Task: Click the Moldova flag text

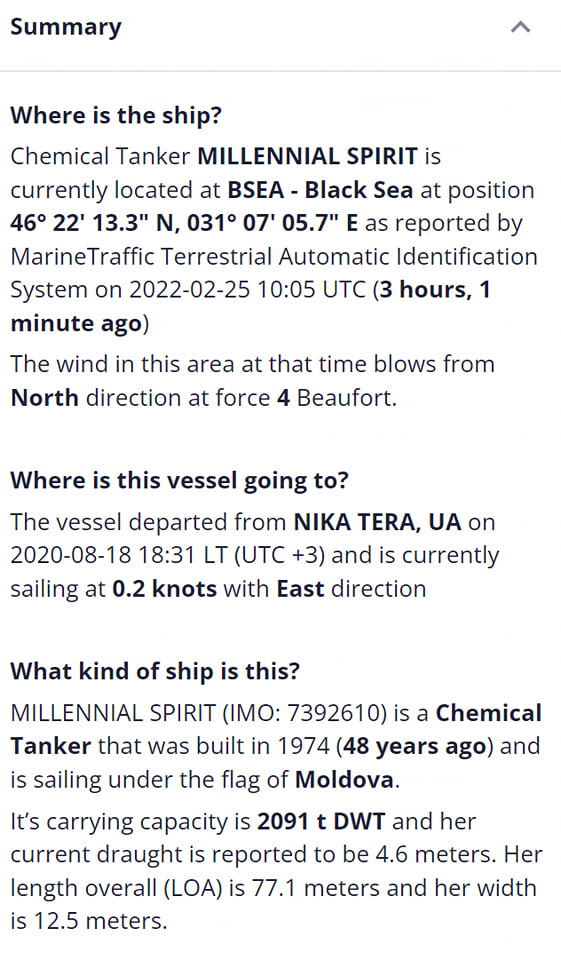Action: [x=344, y=780]
